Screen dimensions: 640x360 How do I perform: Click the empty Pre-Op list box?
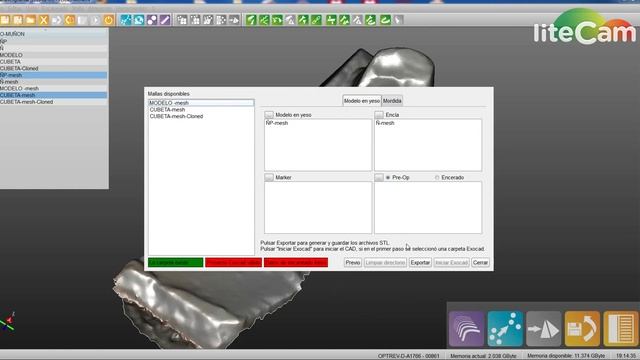[428, 207]
